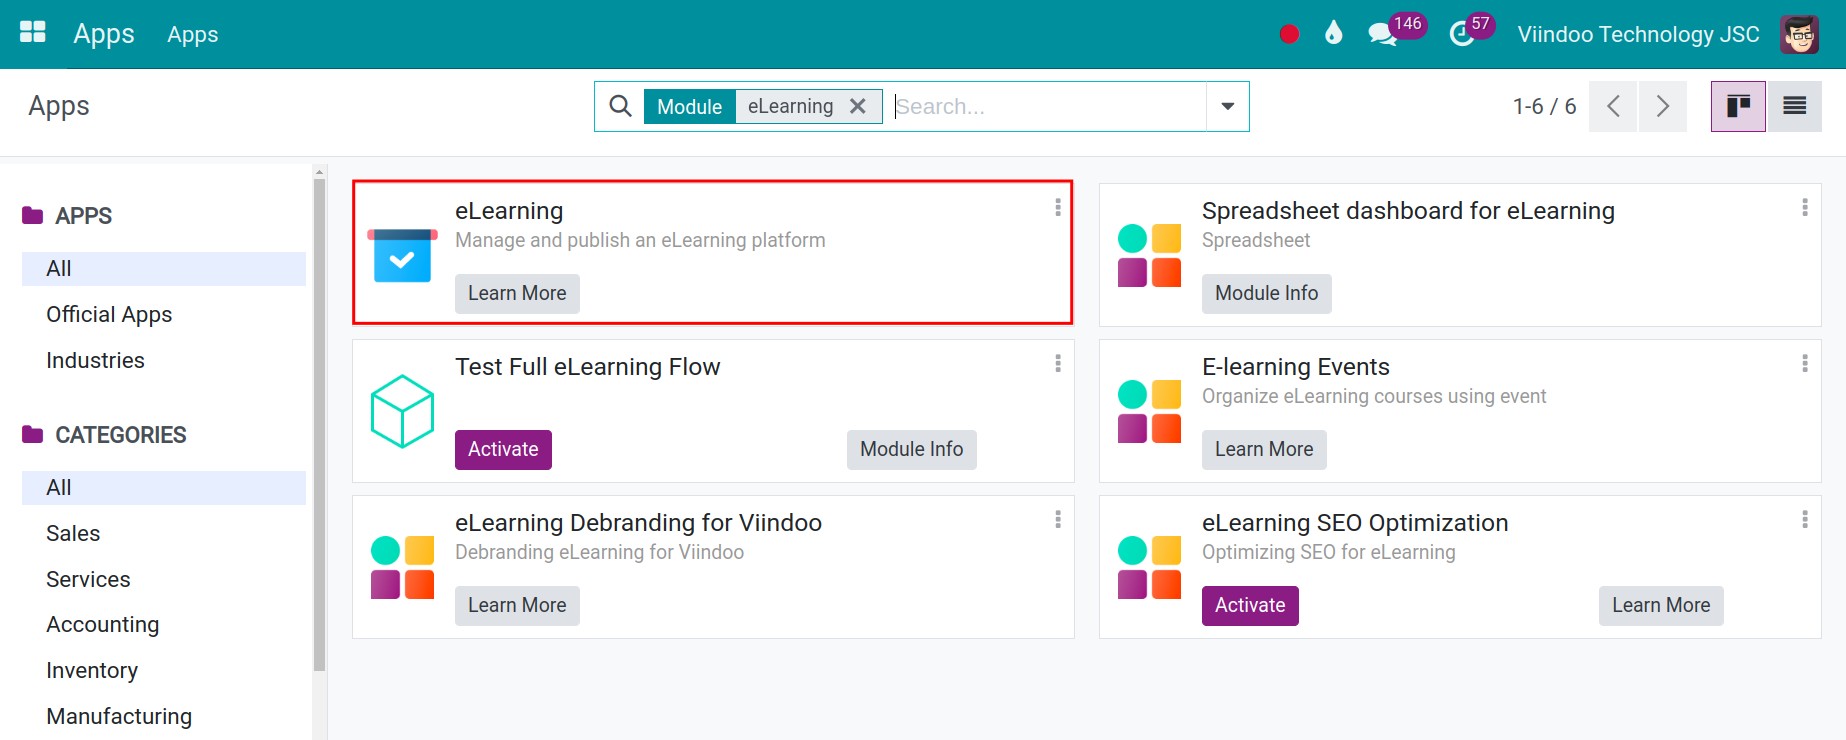The height and width of the screenshot is (740, 1846).
Task: Click the sidebar vertical scrollbar
Action: (319, 425)
